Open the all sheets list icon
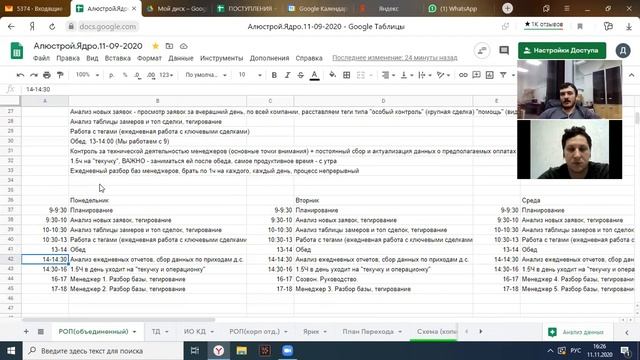Viewport: 640px width, 360px height. 41,331
